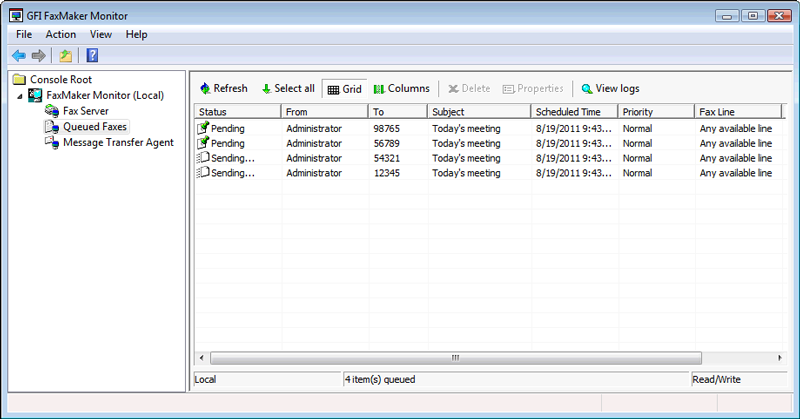Open the View menu
The image size is (800, 419).
point(101,34)
